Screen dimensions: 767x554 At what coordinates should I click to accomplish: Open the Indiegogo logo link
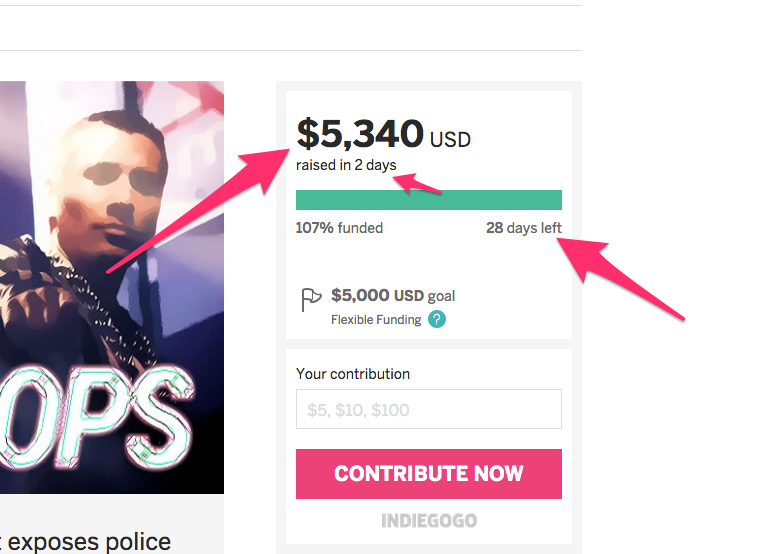(428, 521)
